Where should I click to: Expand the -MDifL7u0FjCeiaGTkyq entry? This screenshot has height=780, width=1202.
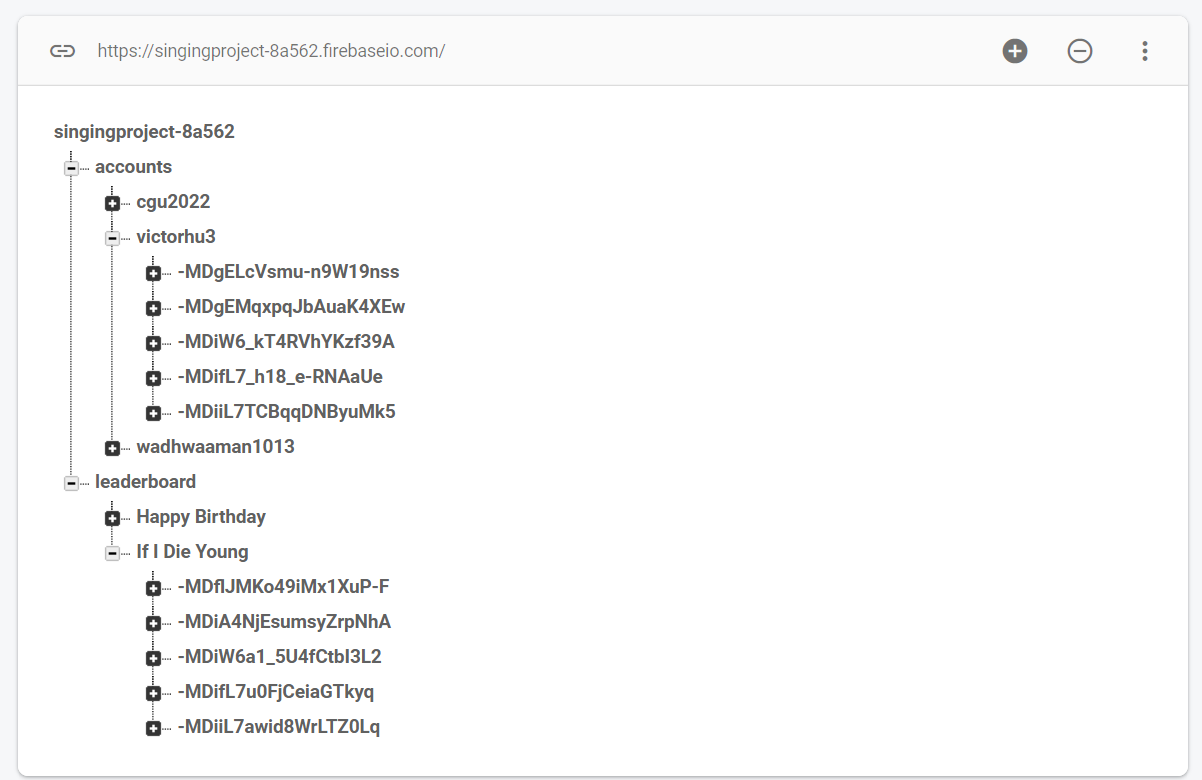(x=153, y=693)
